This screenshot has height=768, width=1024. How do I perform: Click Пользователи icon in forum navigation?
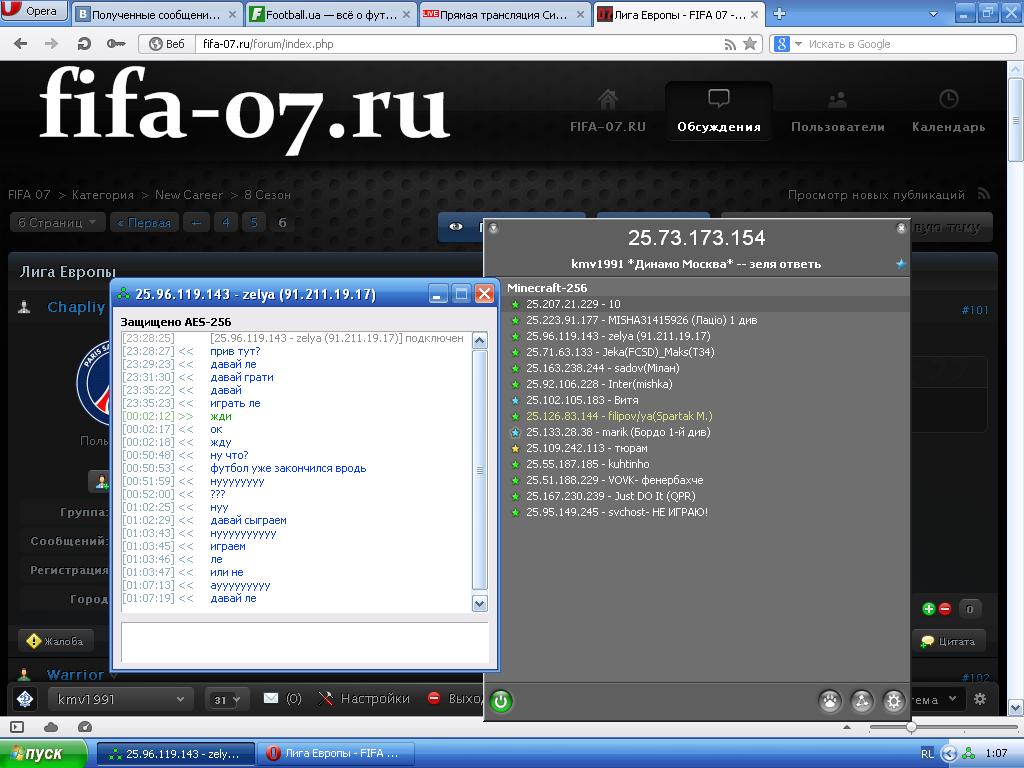(x=837, y=99)
